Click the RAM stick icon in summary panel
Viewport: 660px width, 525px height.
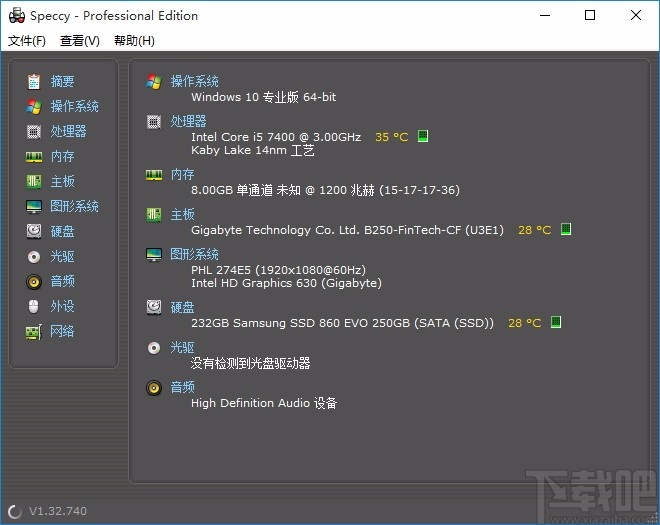coord(154,175)
